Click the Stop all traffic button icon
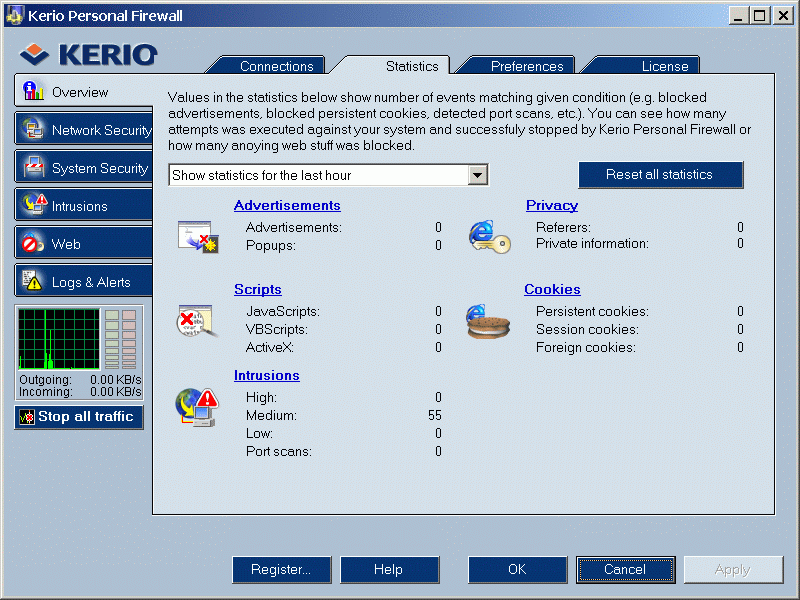This screenshot has width=800, height=600. coord(27,417)
